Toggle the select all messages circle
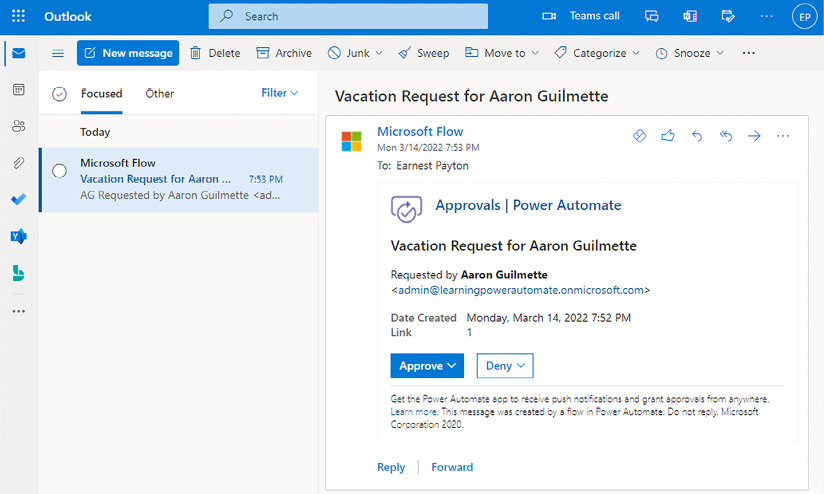The height and width of the screenshot is (494, 824). click(59, 94)
